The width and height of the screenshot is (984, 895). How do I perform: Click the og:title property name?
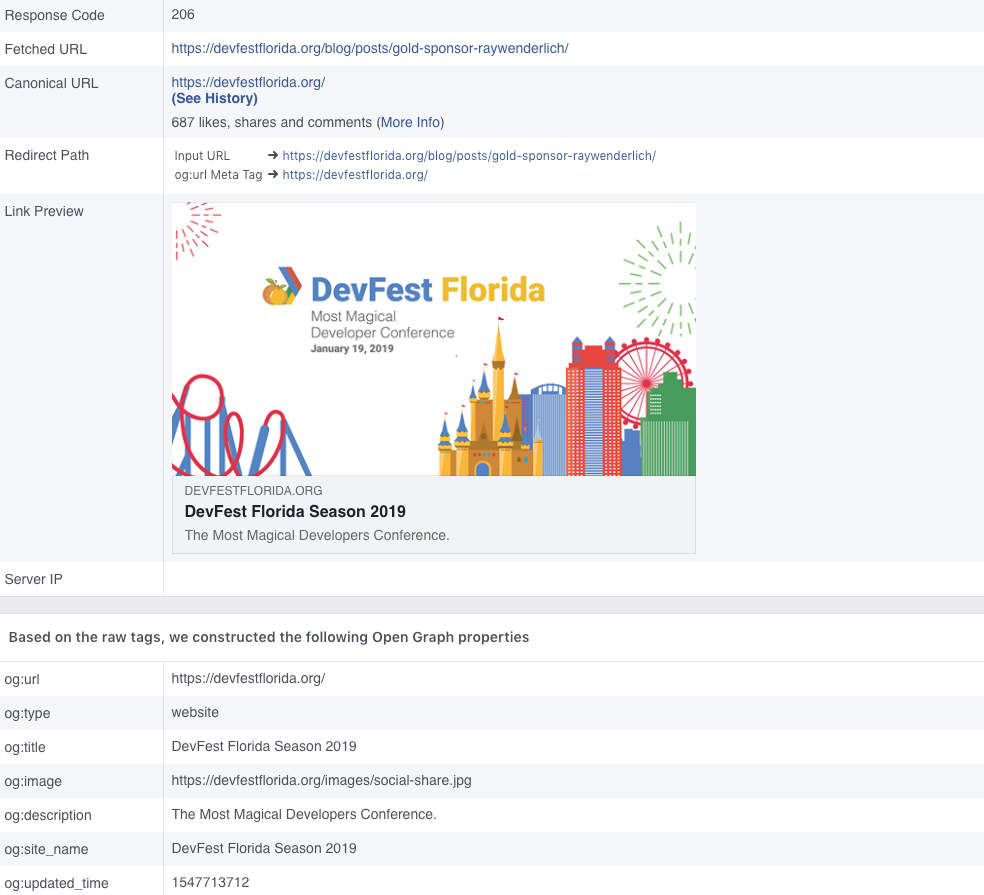(x=25, y=747)
